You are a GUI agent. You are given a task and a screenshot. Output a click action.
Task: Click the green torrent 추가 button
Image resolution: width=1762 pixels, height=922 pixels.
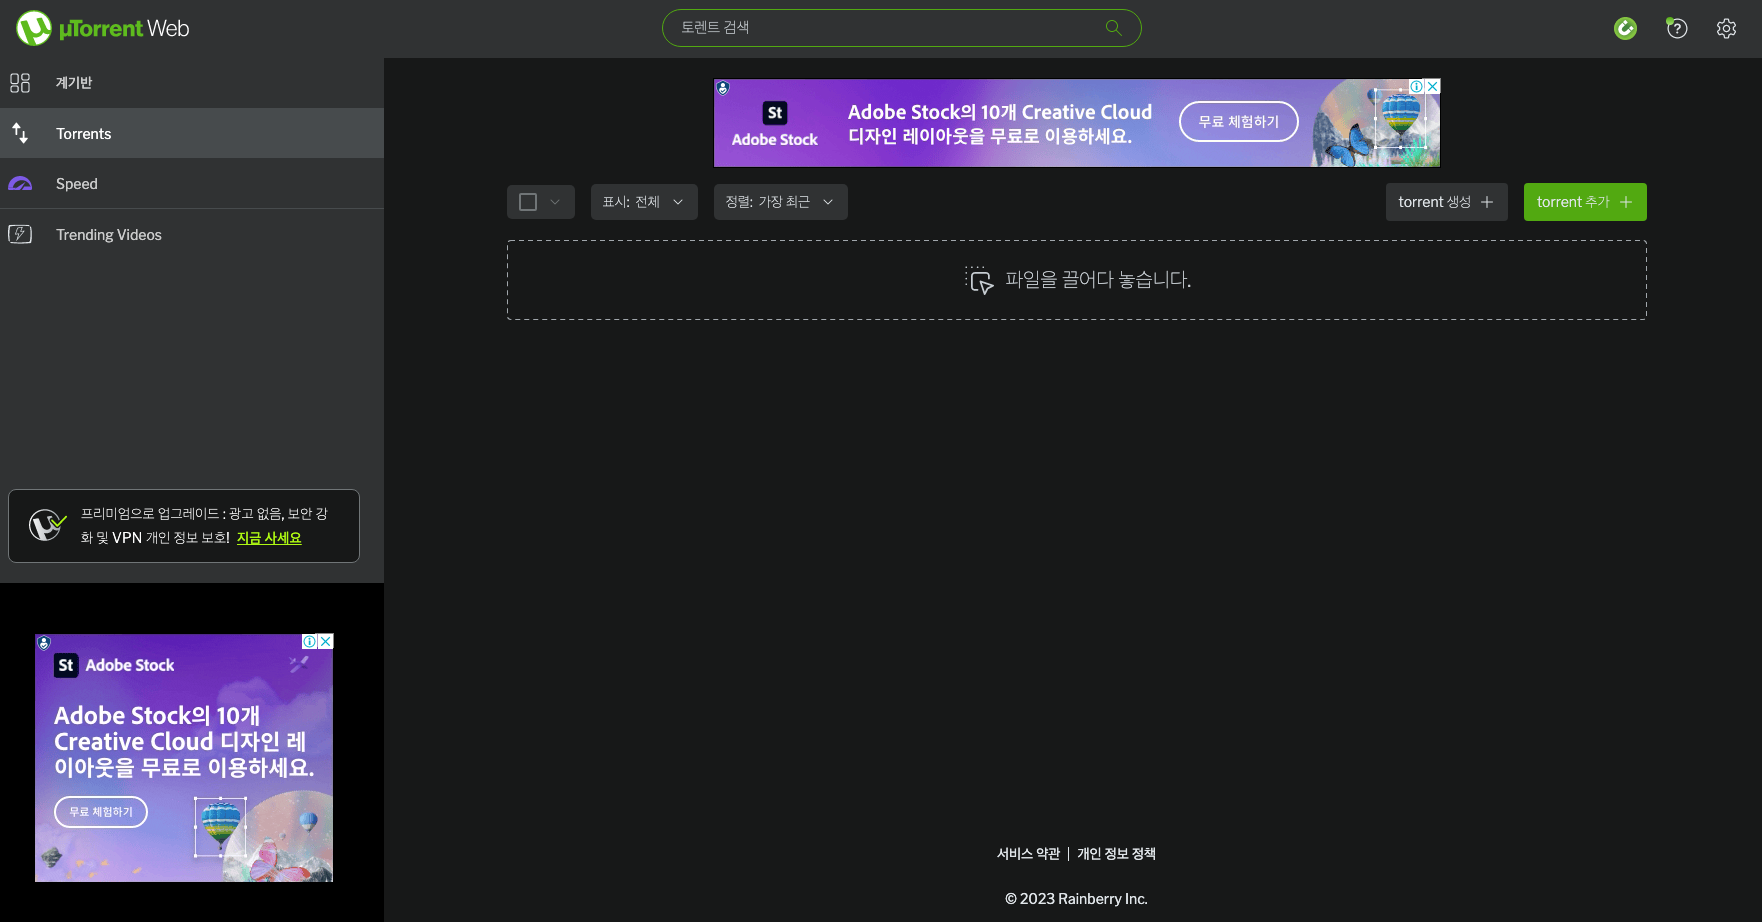click(x=1585, y=202)
